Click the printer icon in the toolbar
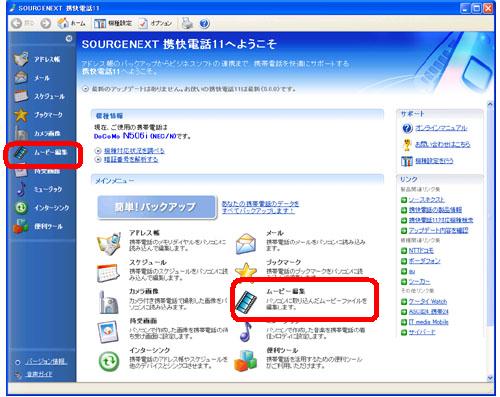Viewport: 500px width, 397px height. tap(187, 23)
